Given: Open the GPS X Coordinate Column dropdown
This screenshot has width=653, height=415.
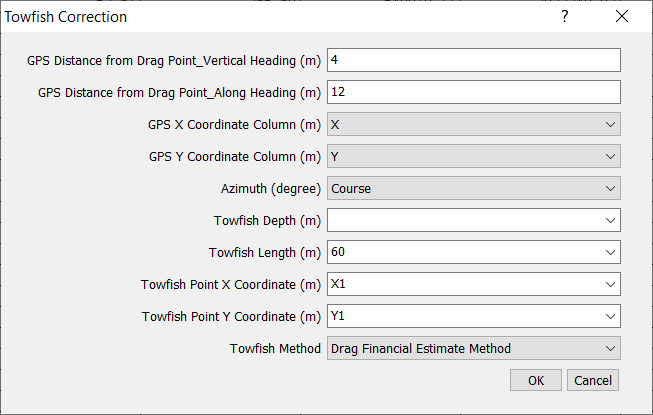Looking at the screenshot, I should (x=474, y=124).
